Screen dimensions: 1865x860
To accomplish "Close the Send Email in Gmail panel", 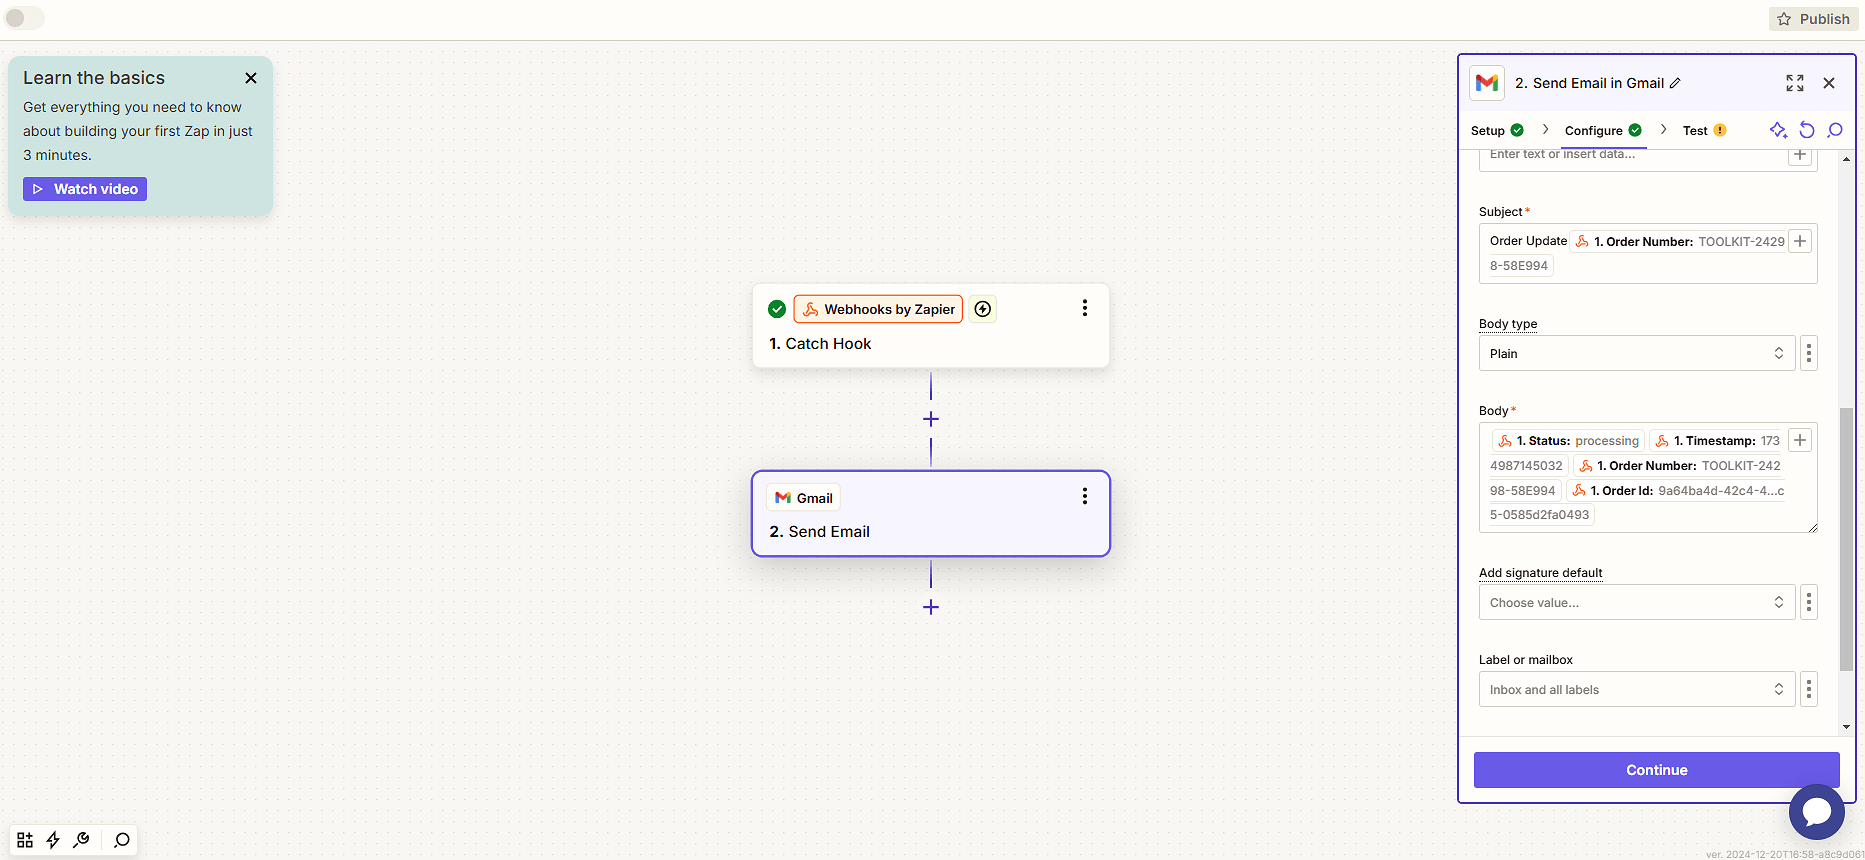I will 1829,83.
